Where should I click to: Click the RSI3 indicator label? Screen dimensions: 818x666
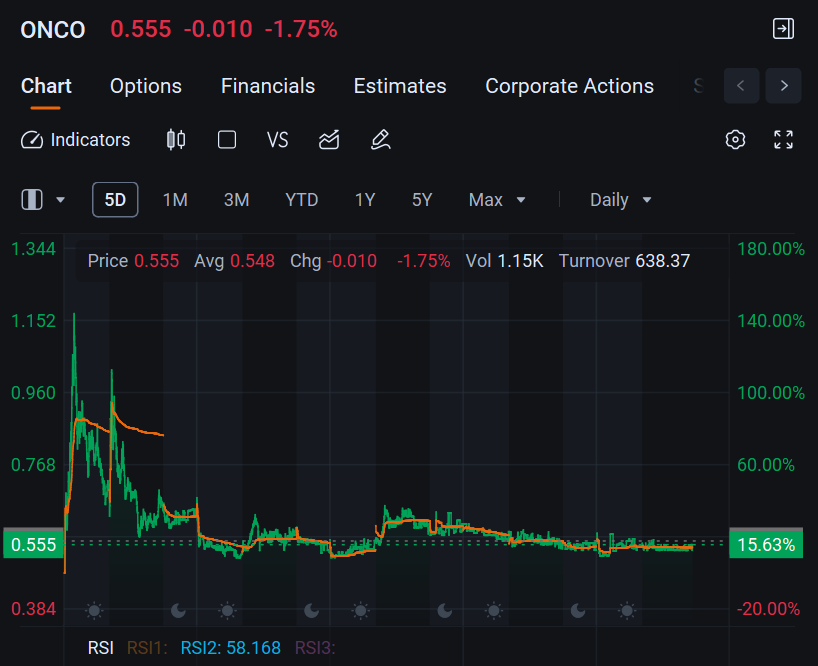click(x=315, y=648)
